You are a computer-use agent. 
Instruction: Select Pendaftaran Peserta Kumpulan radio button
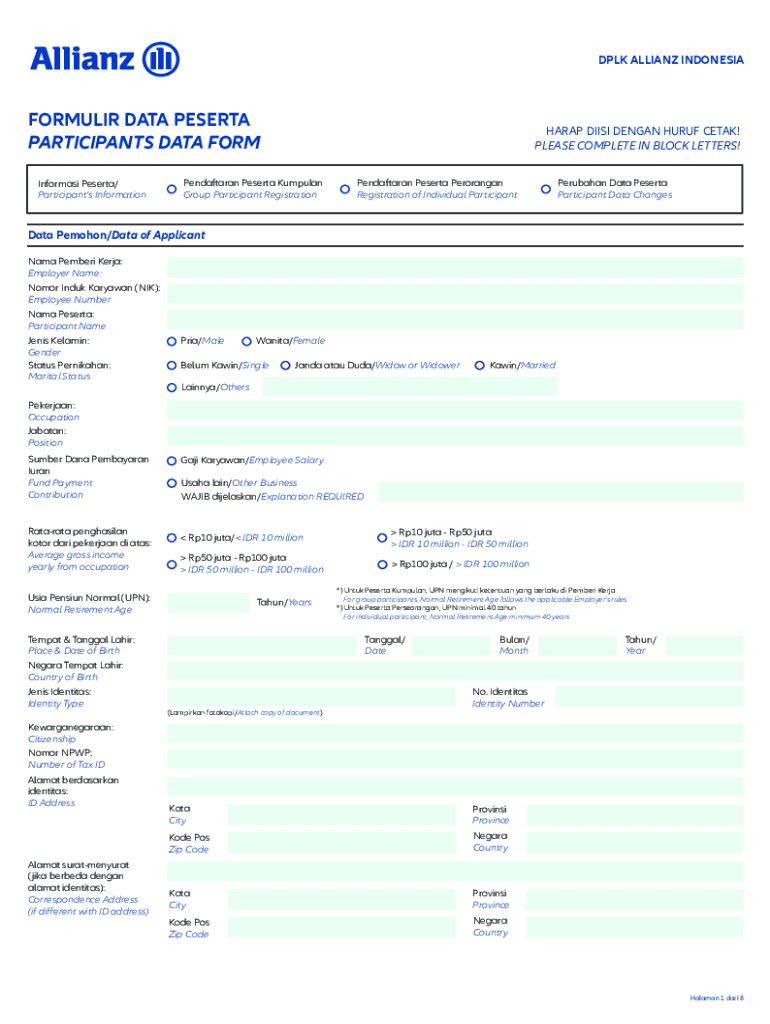(x=171, y=189)
